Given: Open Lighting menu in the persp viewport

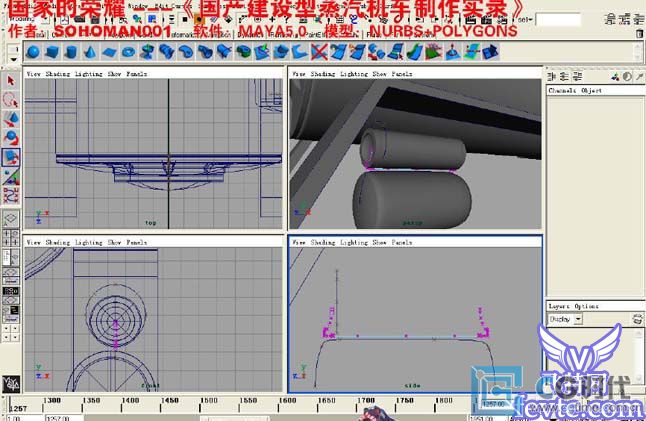Looking at the screenshot, I should [x=354, y=74].
